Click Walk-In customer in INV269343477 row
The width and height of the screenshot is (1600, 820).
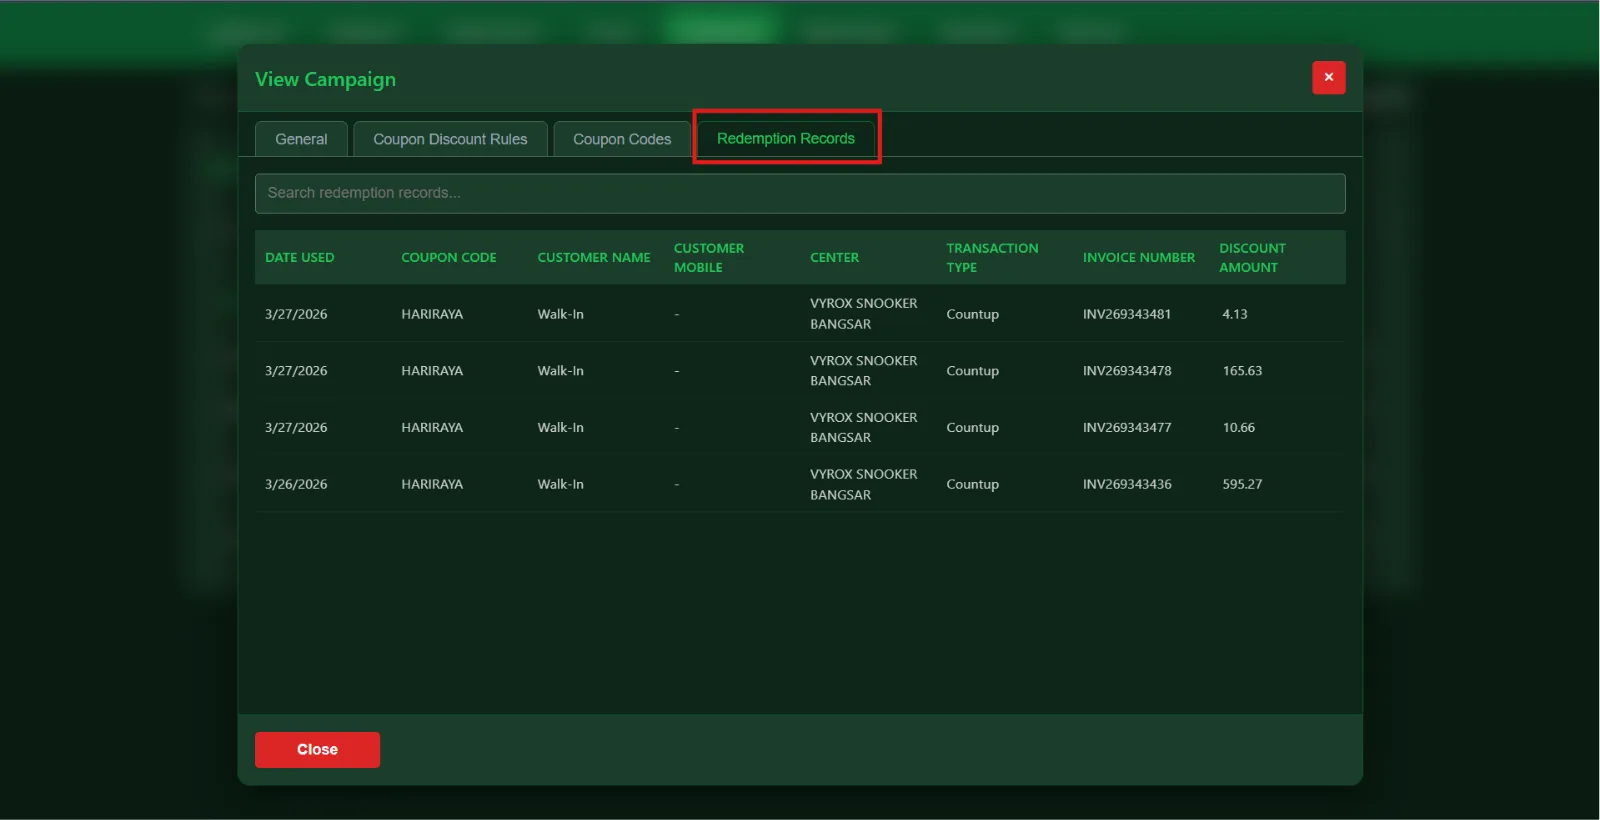click(x=560, y=427)
